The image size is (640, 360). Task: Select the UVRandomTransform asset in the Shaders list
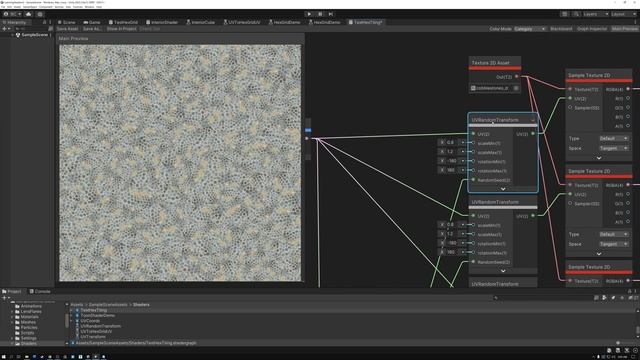pos(100,326)
